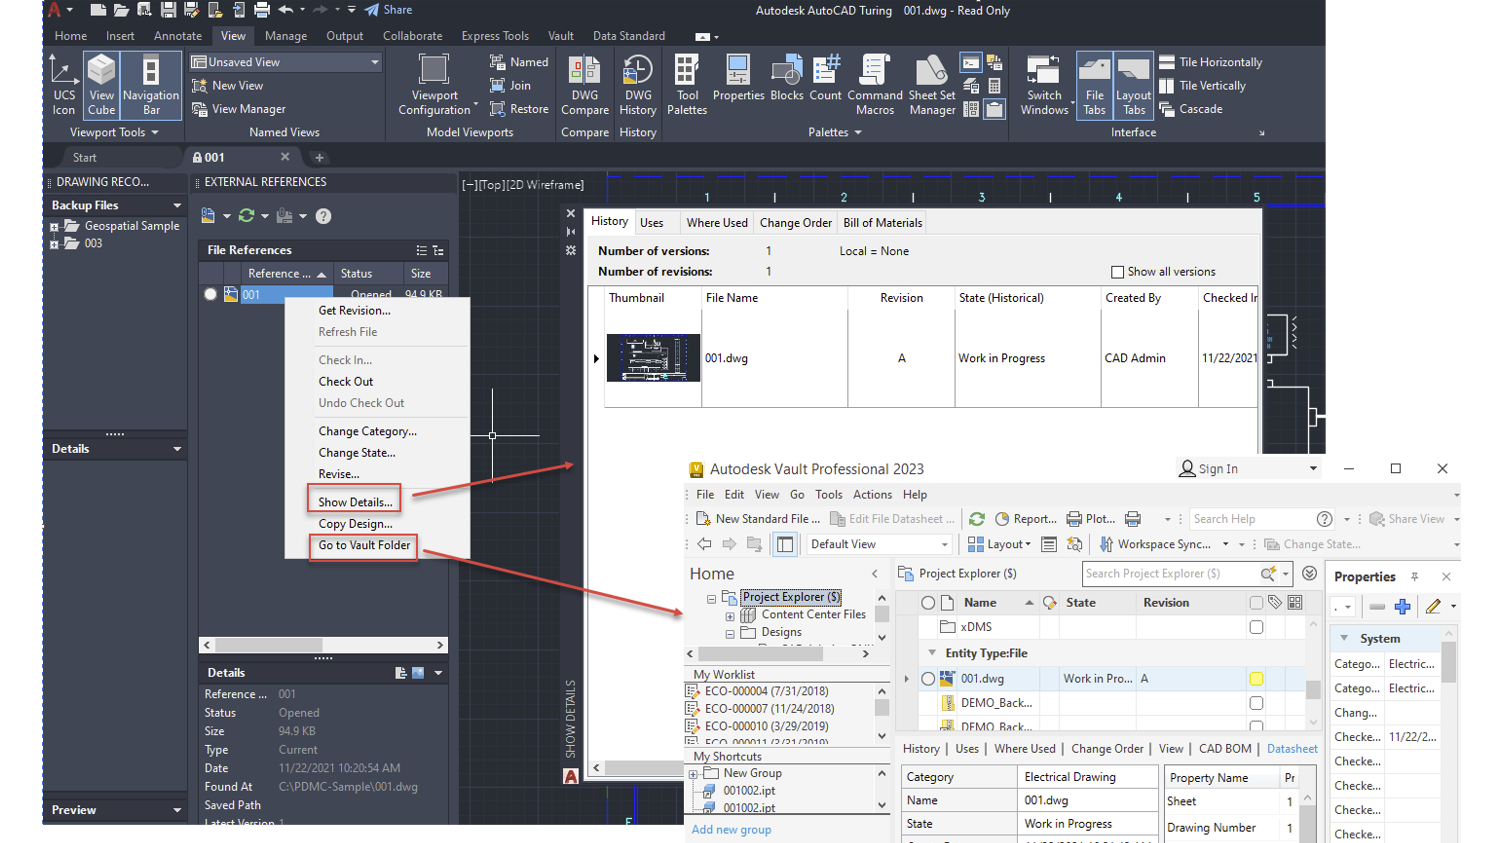Select Show Details... in context menu

point(355,502)
